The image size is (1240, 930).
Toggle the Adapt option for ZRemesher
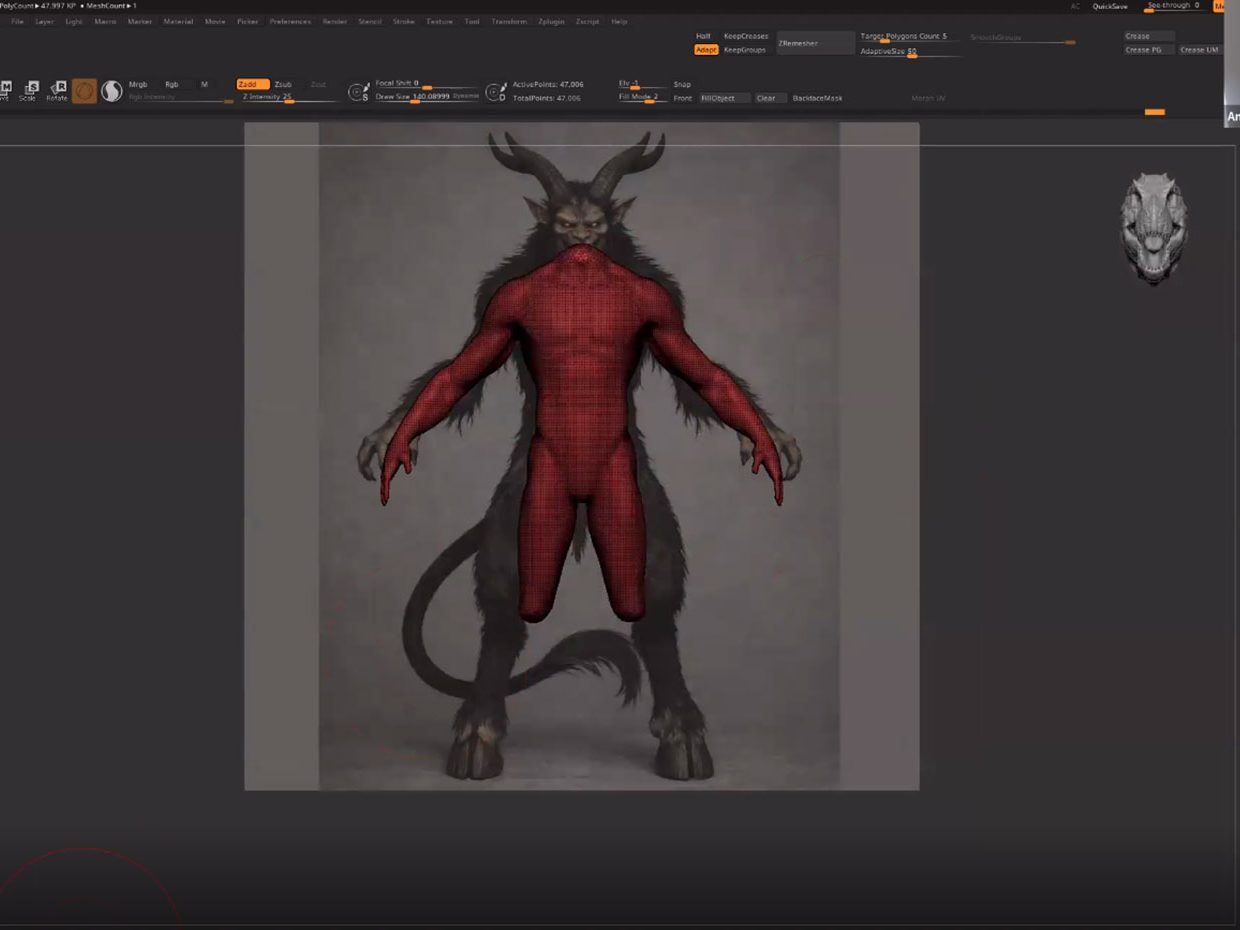tap(706, 50)
